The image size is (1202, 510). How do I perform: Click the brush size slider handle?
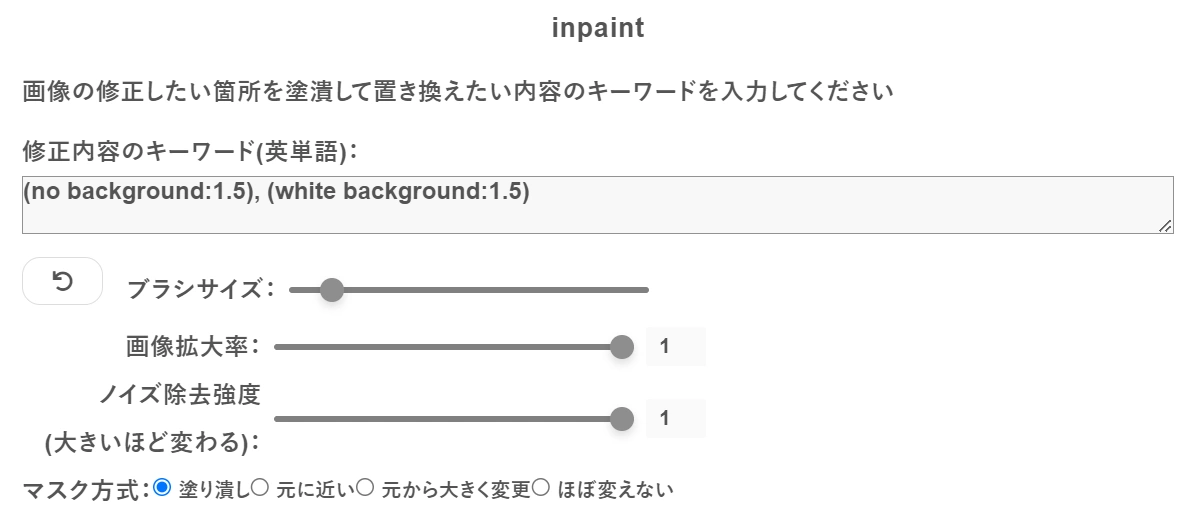point(331,290)
